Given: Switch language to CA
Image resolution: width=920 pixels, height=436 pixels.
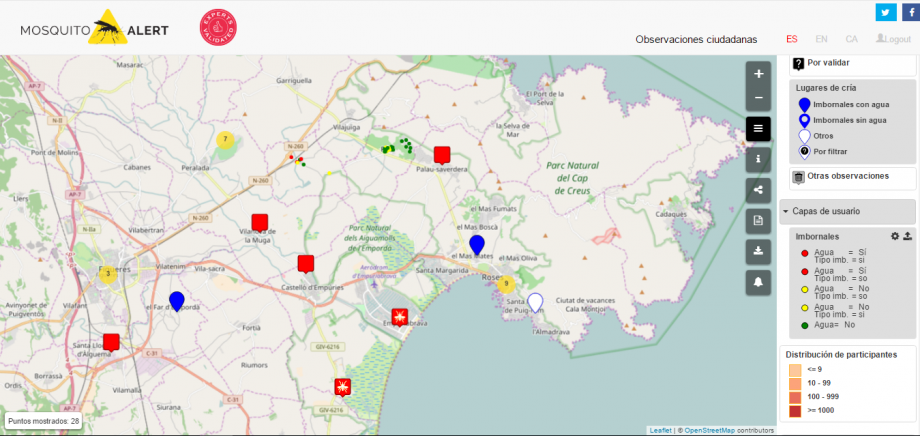Looking at the screenshot, I should click(x=851, y=40).
